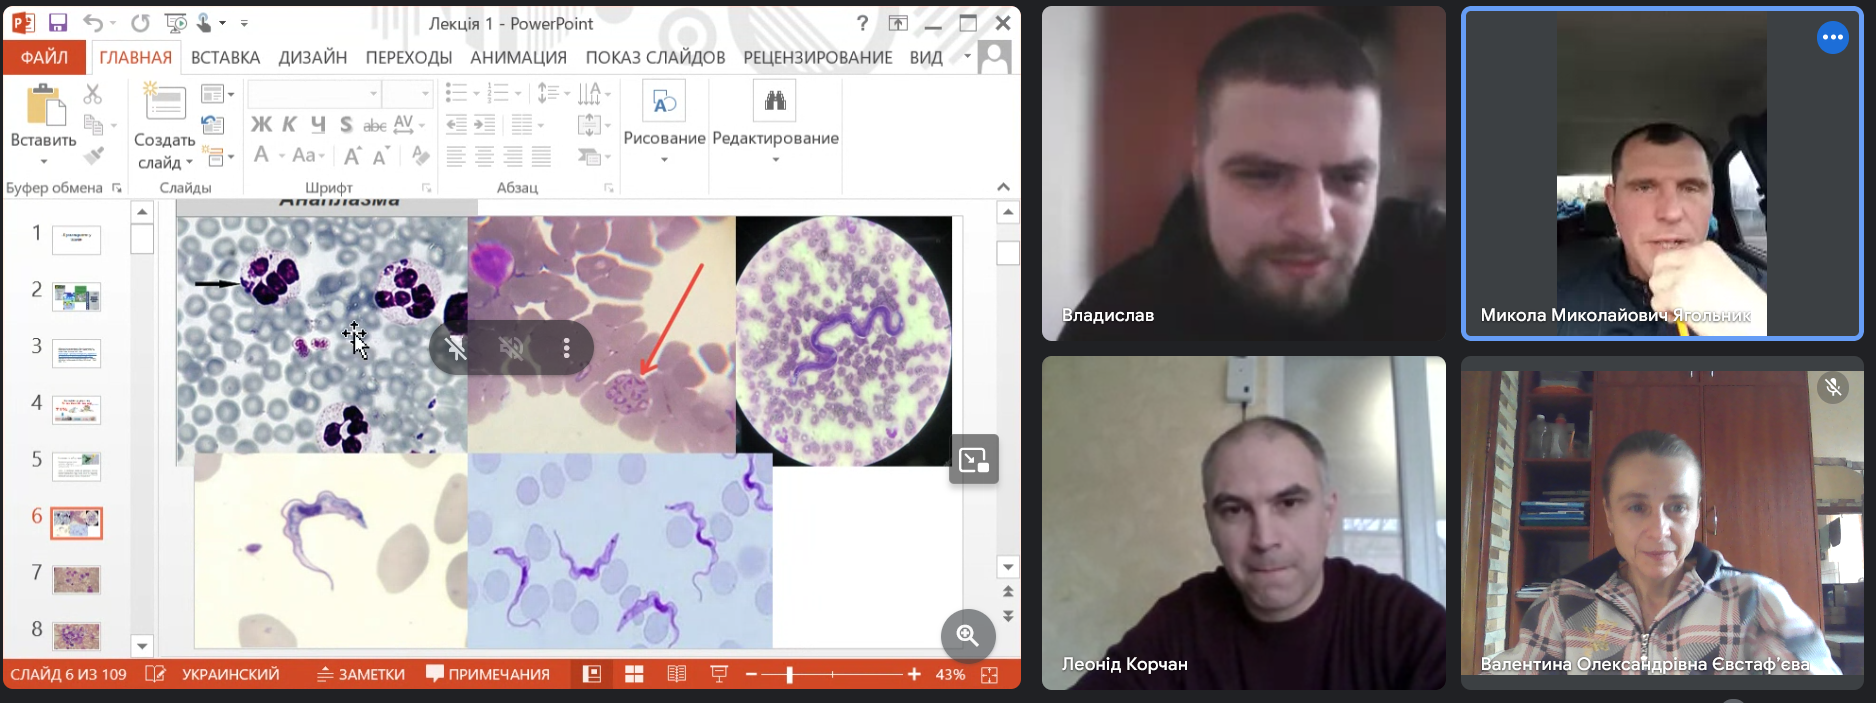Start slideshow from status bar icon
Screen dimensions: 1876x703
719,675
